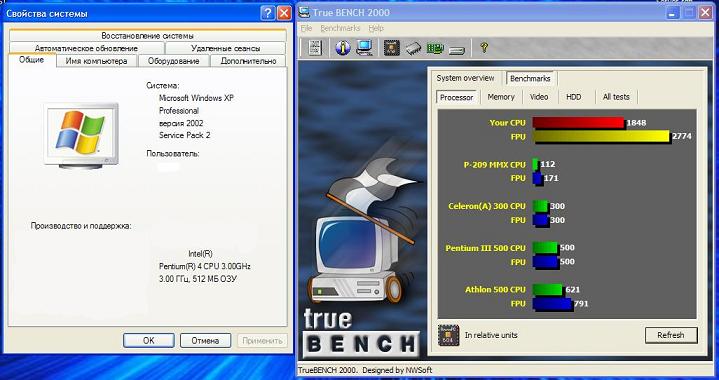Open the Benchmarks menu
The width and height of the screenshot is (719, 380).
[x=340, y=28]
